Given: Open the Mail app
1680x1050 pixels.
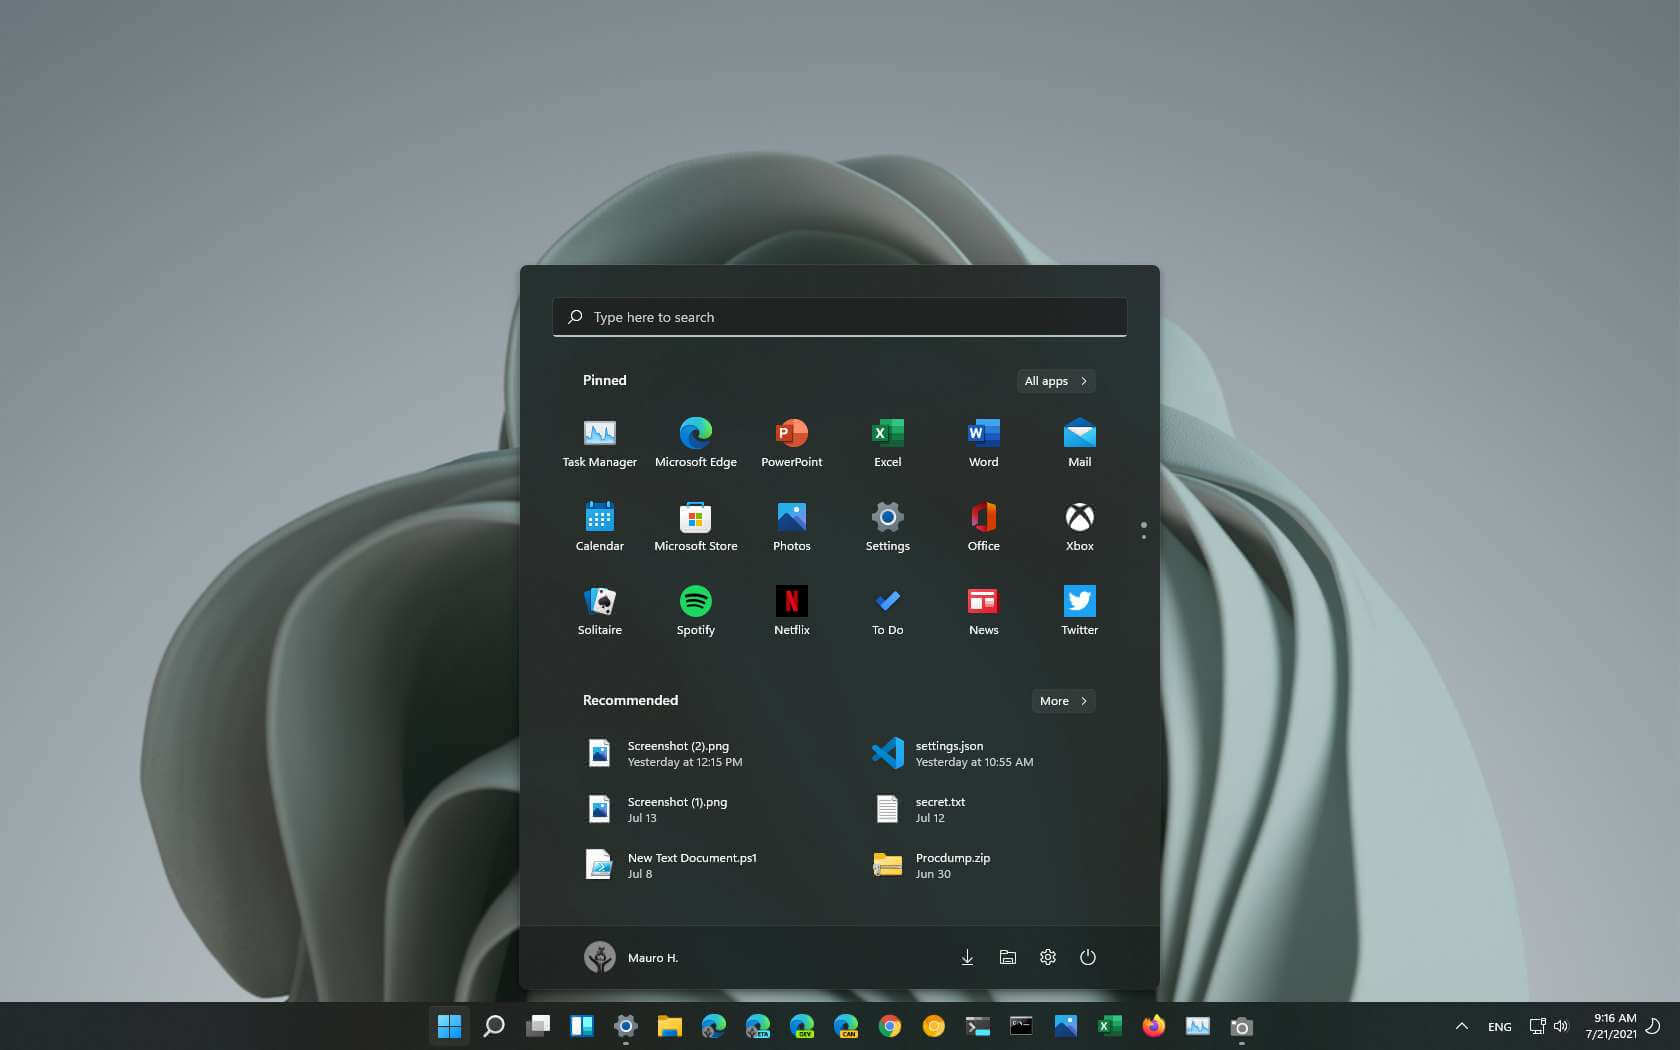Looking at the screenshot, I should tap(1079, 442).
